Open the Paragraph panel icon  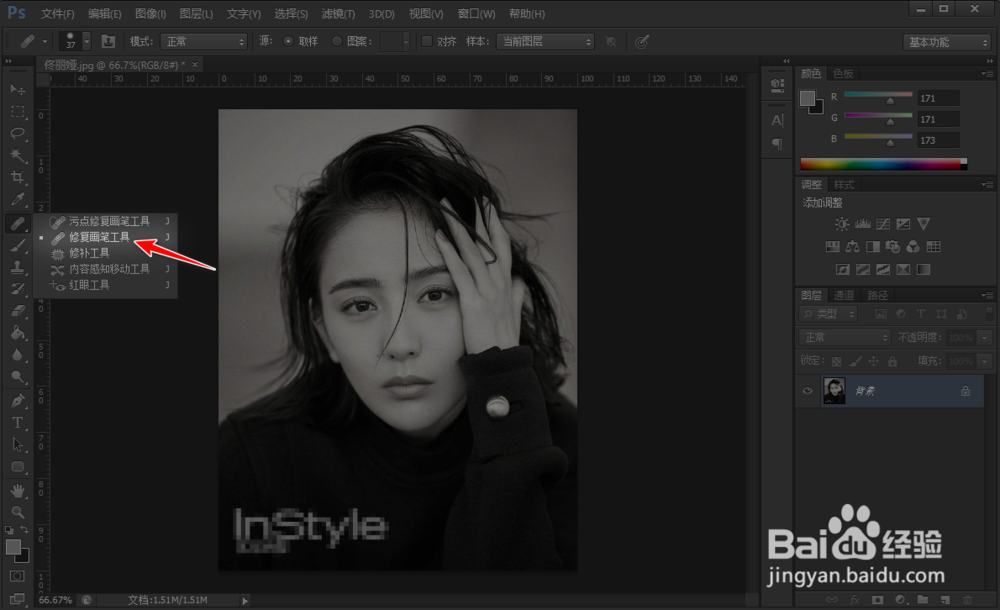777,144
